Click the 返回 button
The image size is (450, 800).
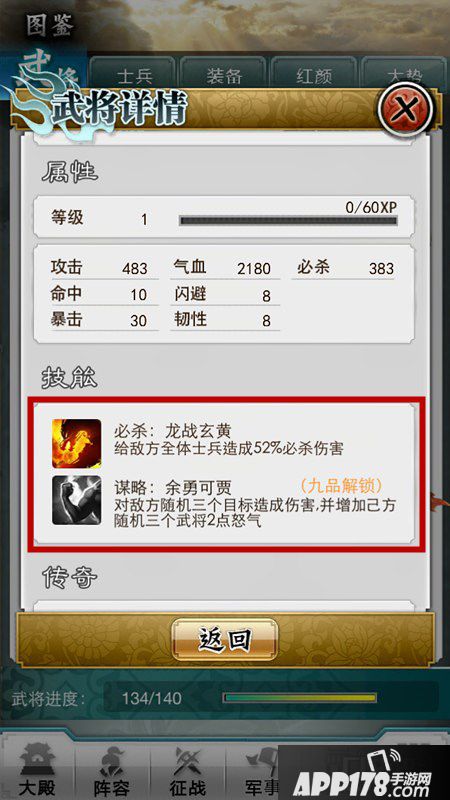click(224, 639)
